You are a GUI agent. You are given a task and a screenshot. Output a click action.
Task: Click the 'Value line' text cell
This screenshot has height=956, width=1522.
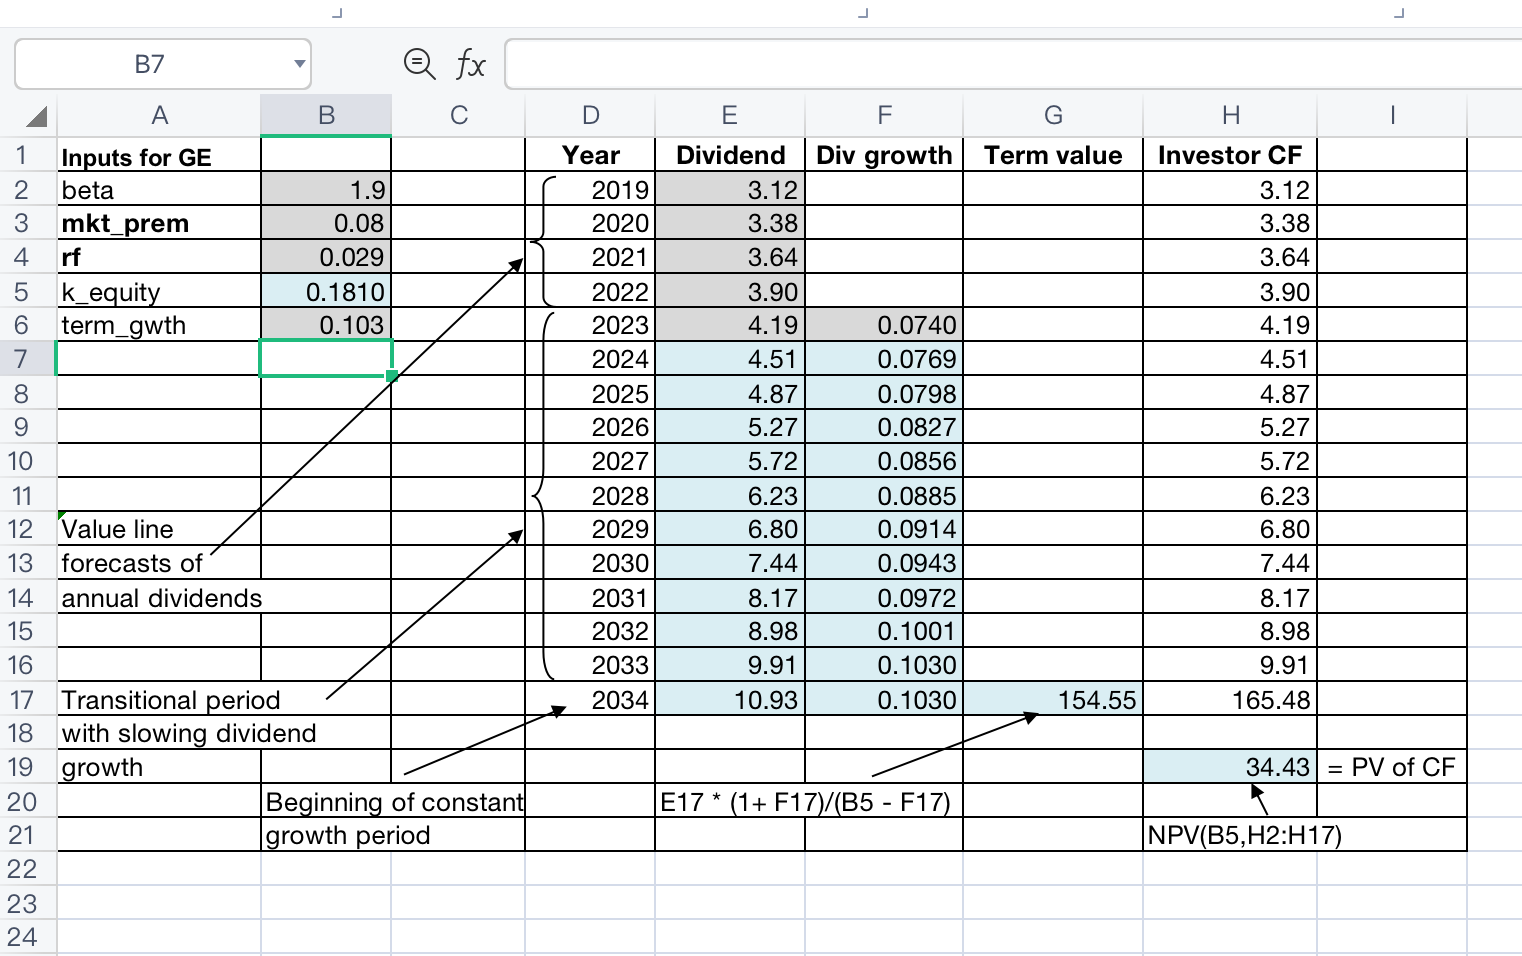pyautogui.click(x=159, y=529)
